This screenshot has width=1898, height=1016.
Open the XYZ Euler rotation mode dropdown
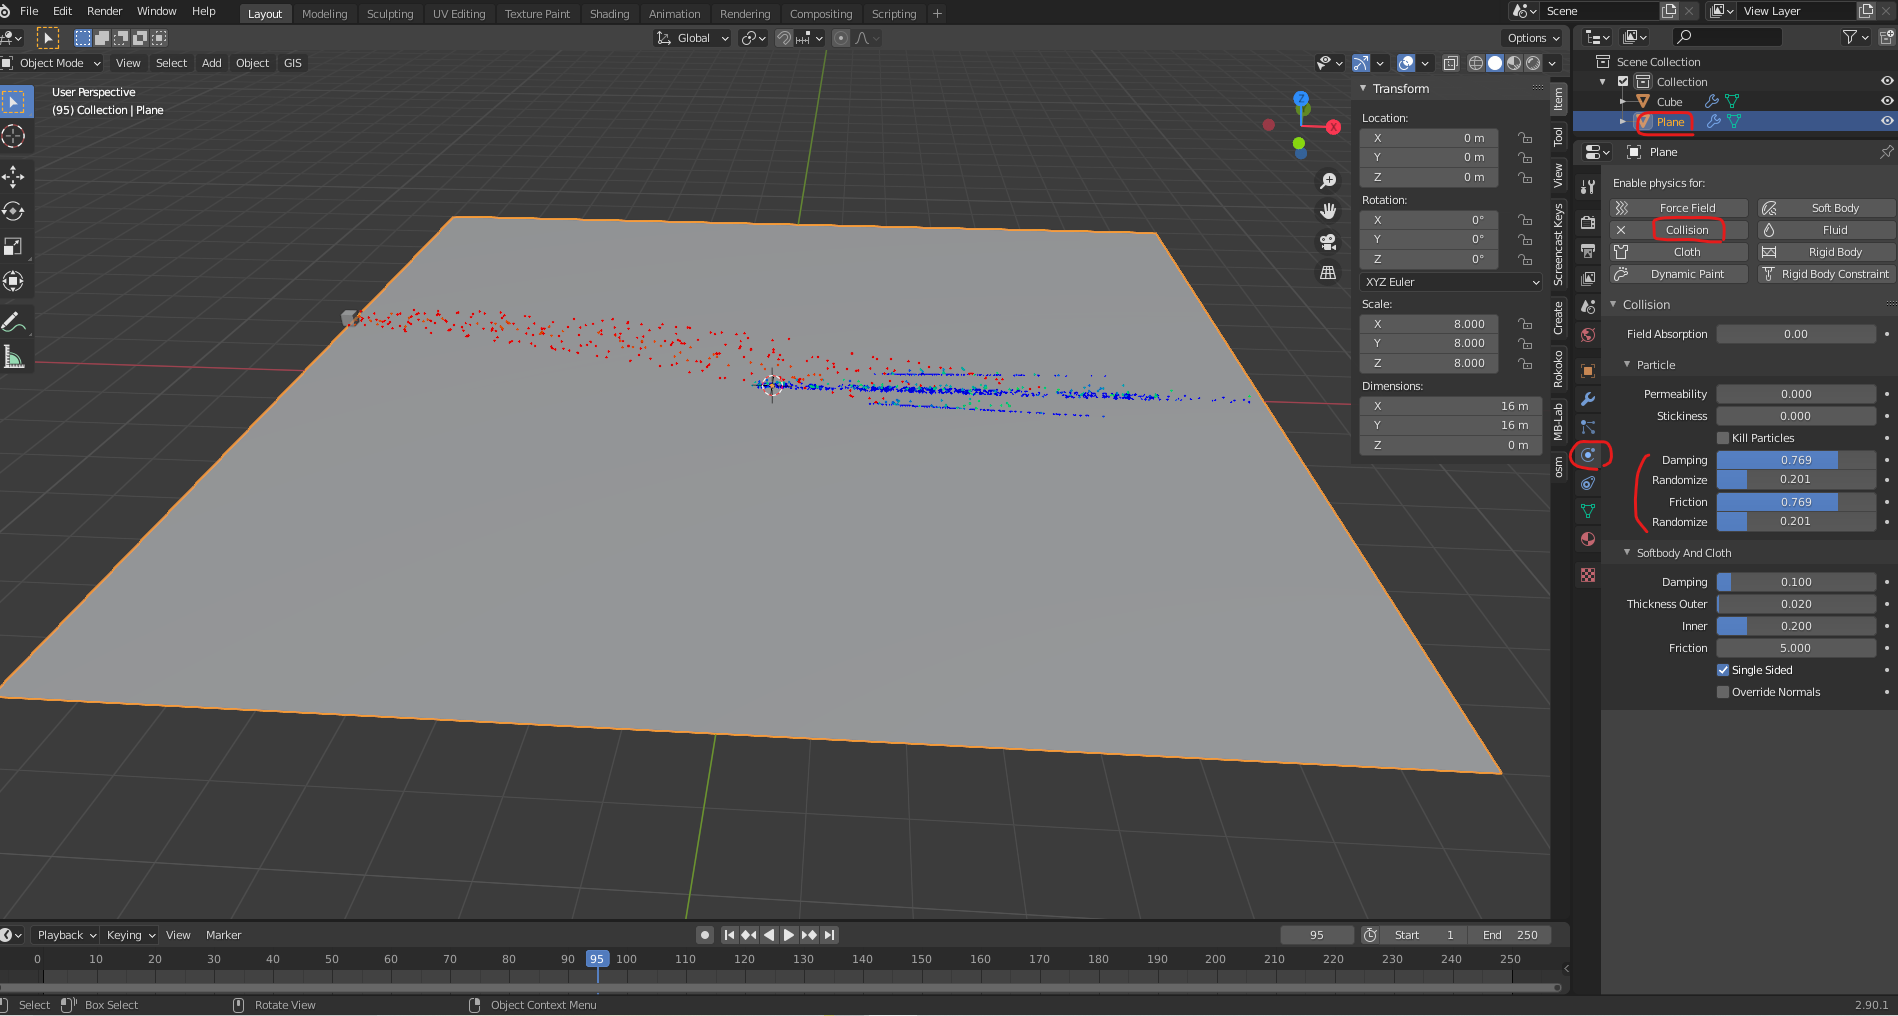tap(1451, 282)
